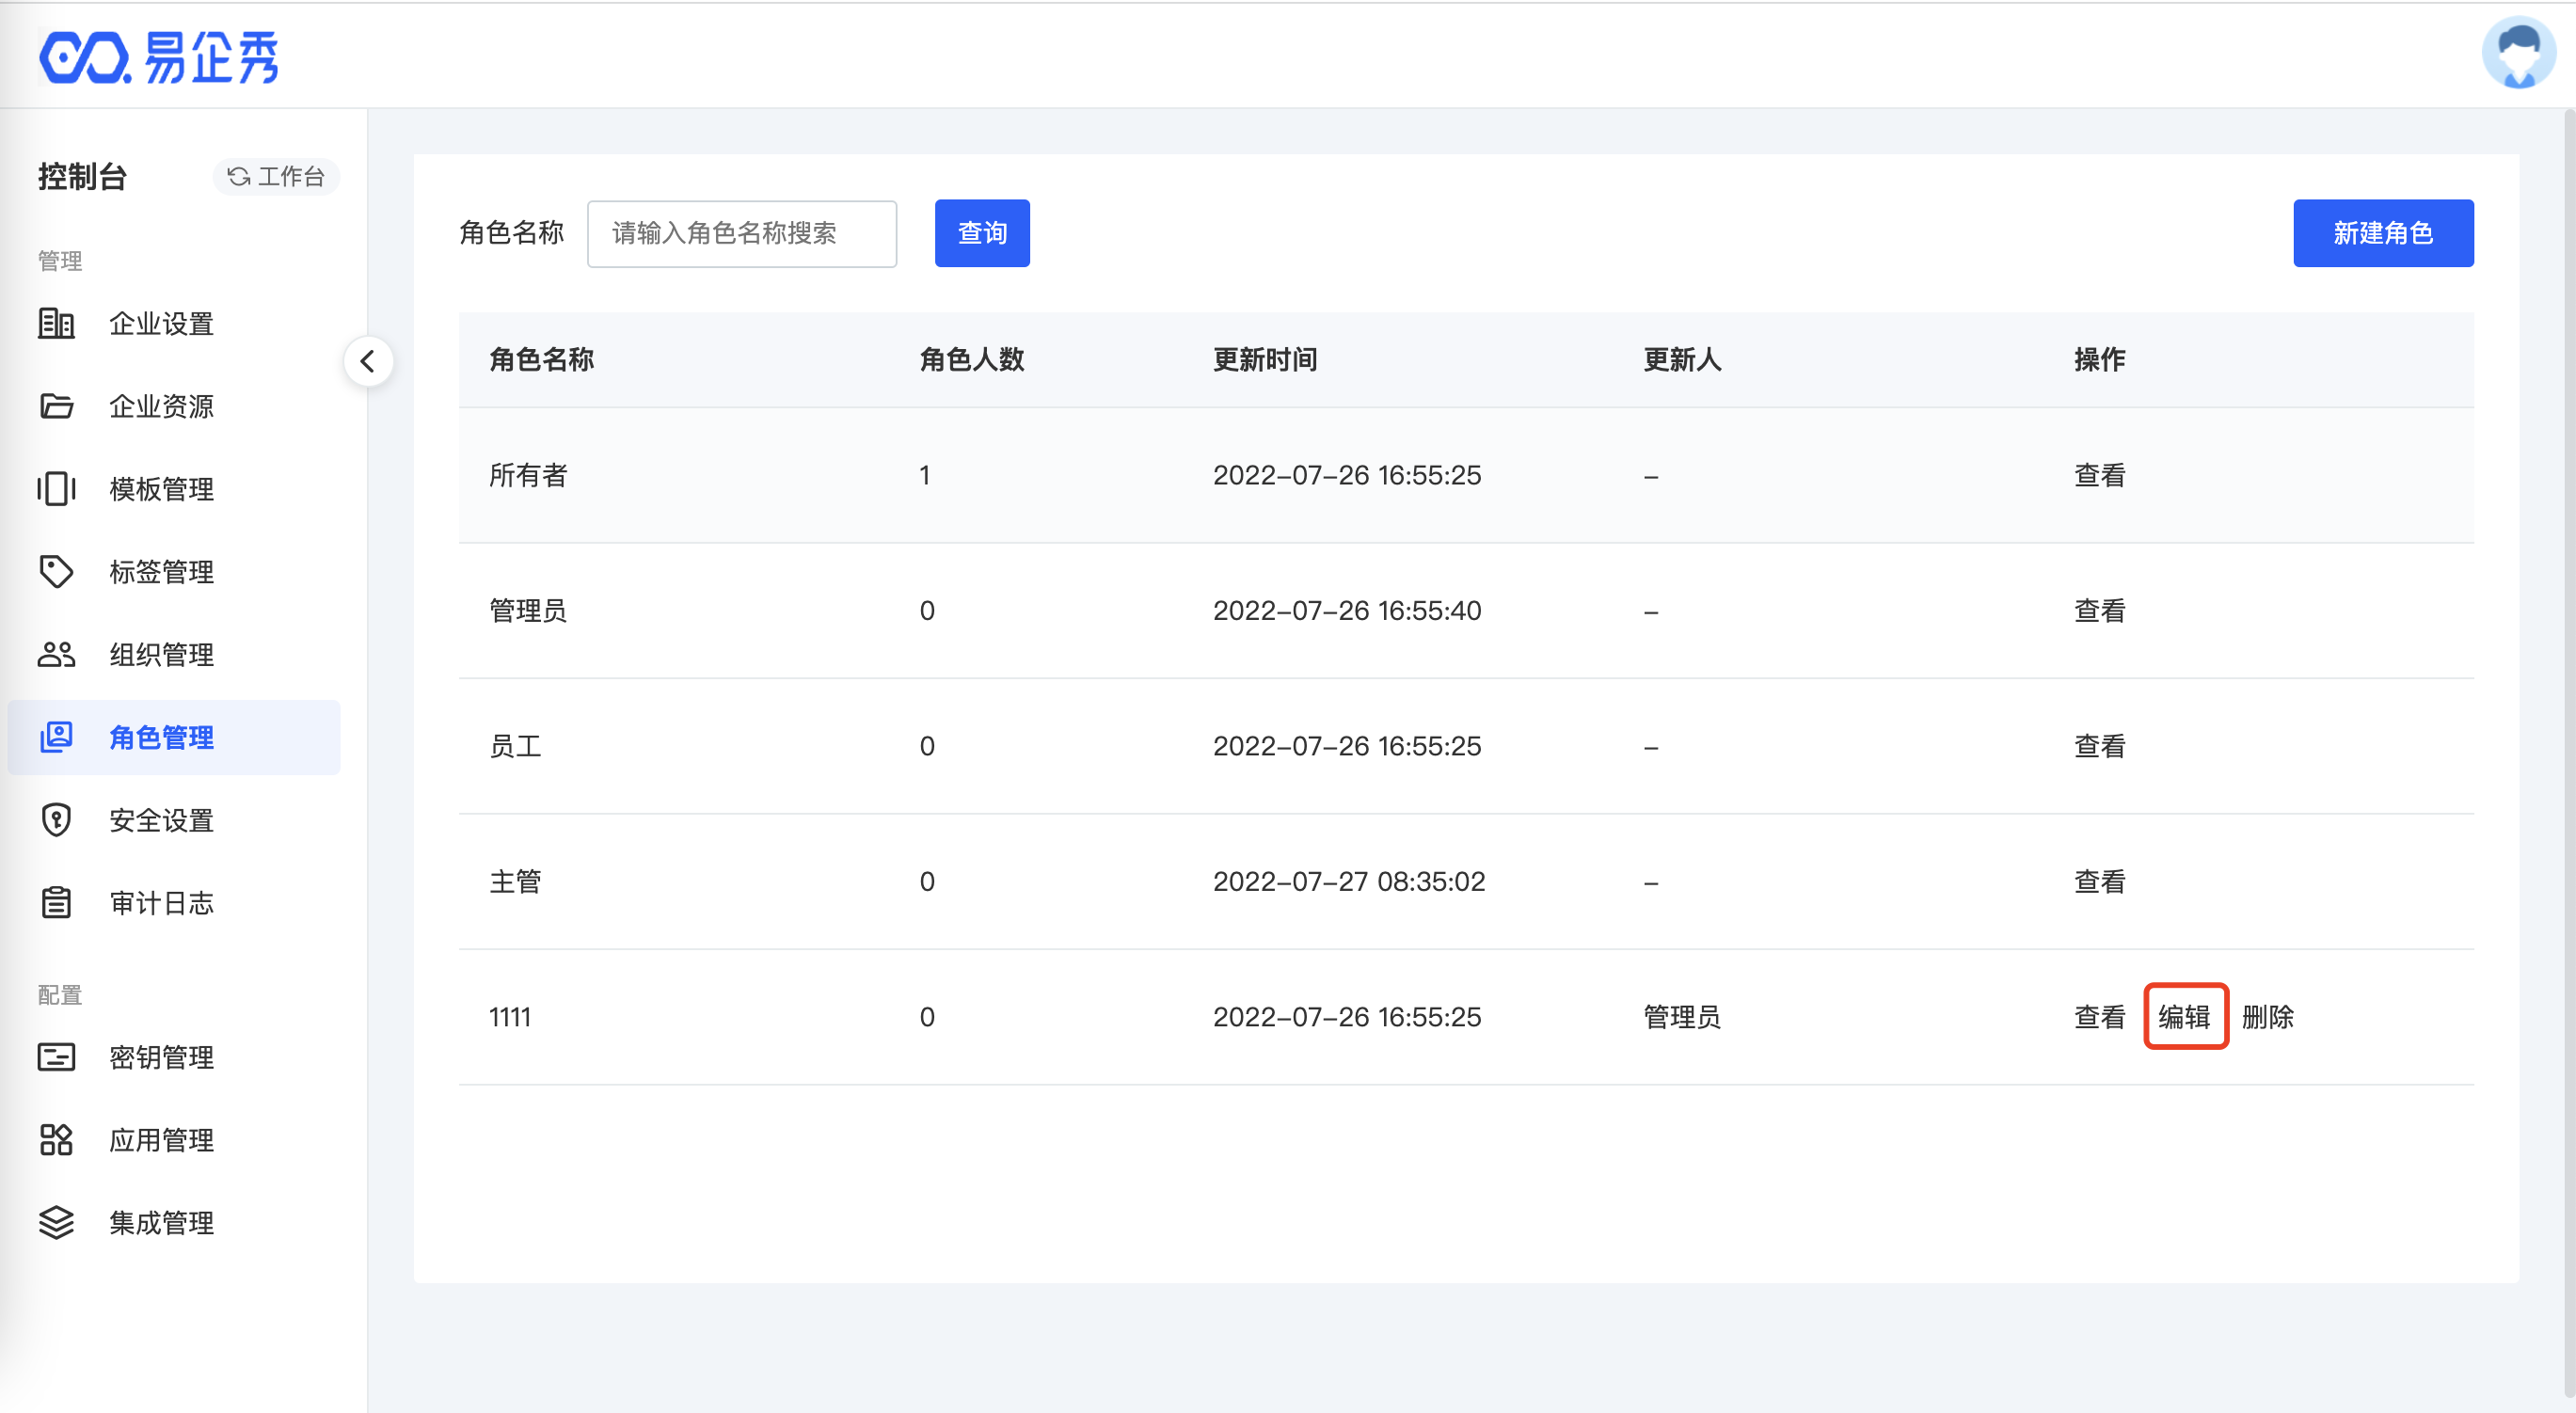
Task: Collapse the sidebar with the chevron
Action: point(368,361)
